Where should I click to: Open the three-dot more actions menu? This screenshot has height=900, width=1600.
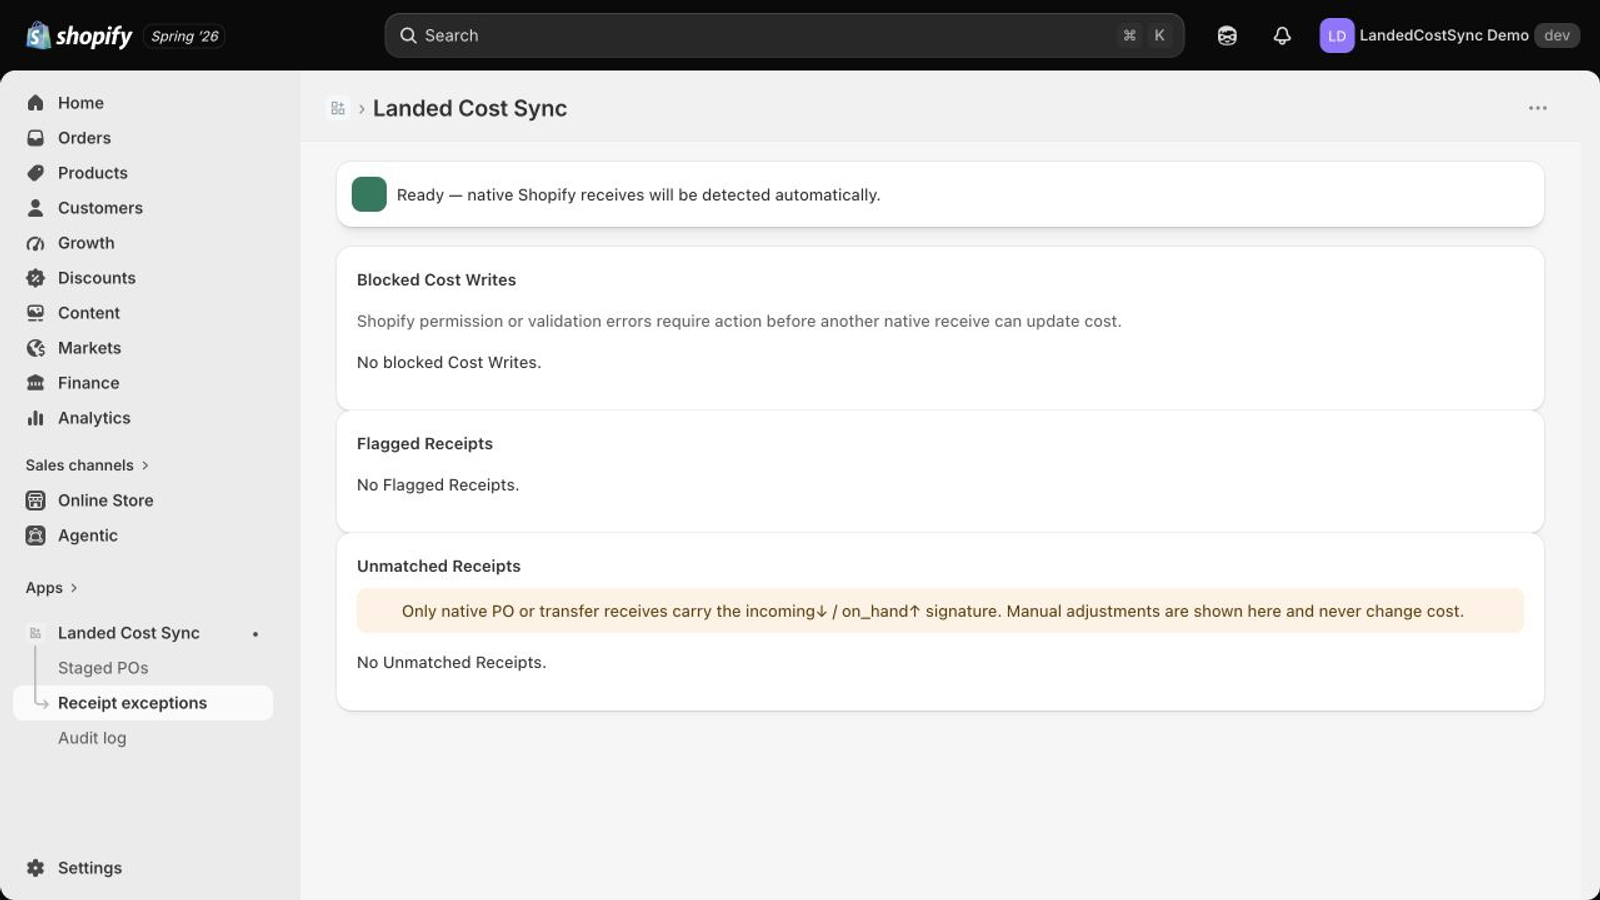pyautogui.click(x=1538, y=108)
